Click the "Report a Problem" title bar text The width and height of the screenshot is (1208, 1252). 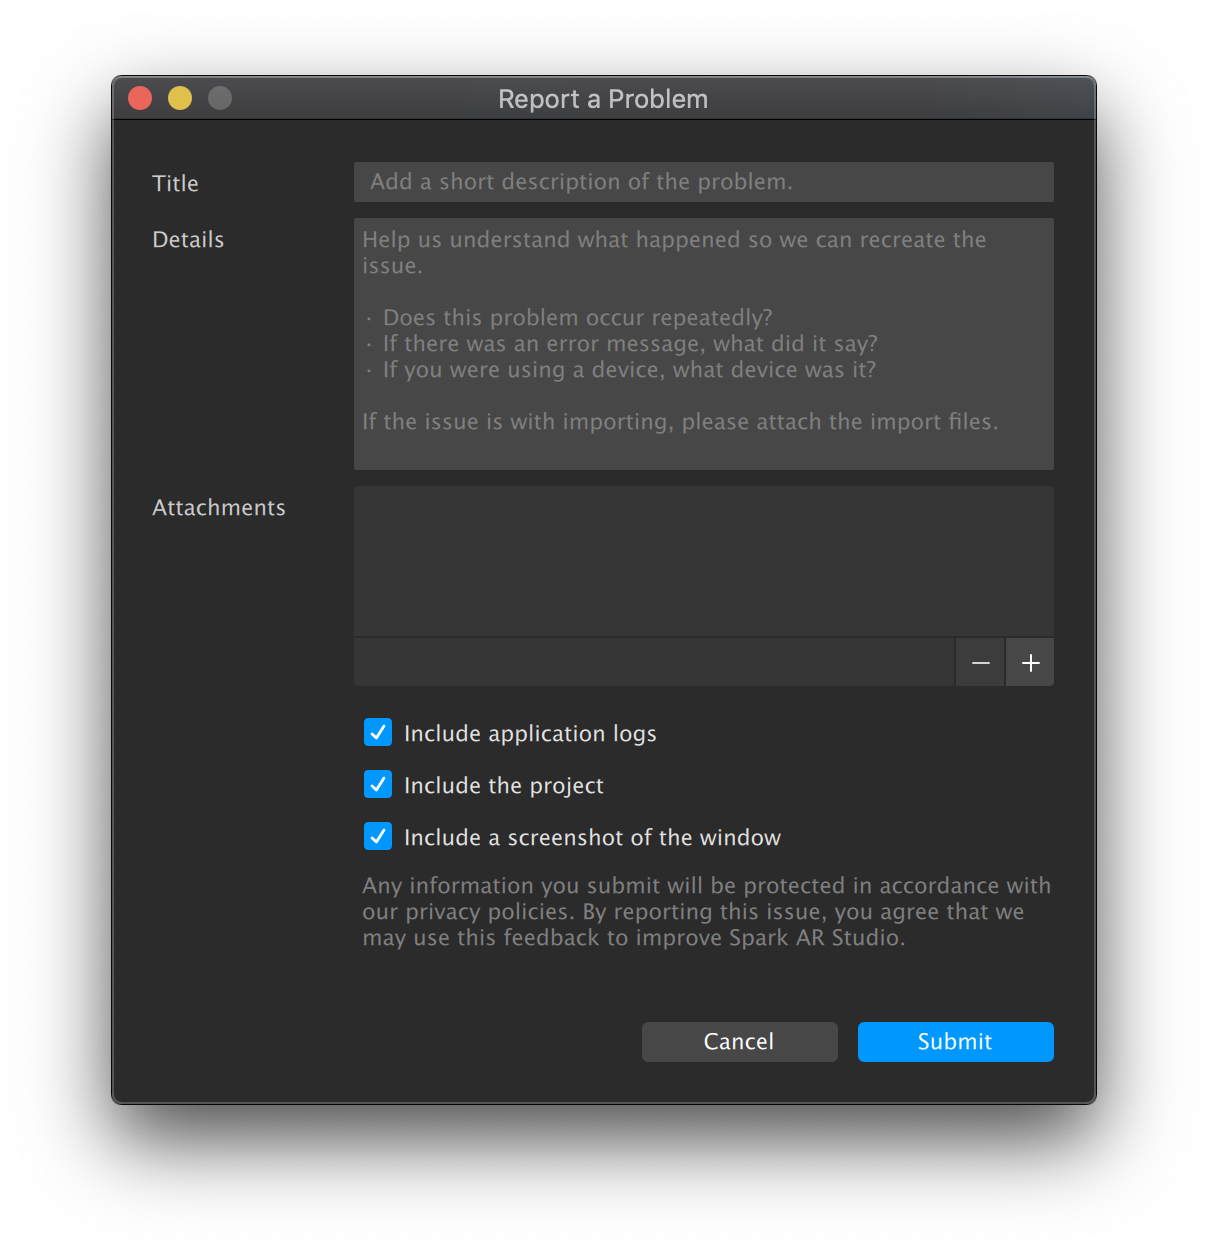603,99
